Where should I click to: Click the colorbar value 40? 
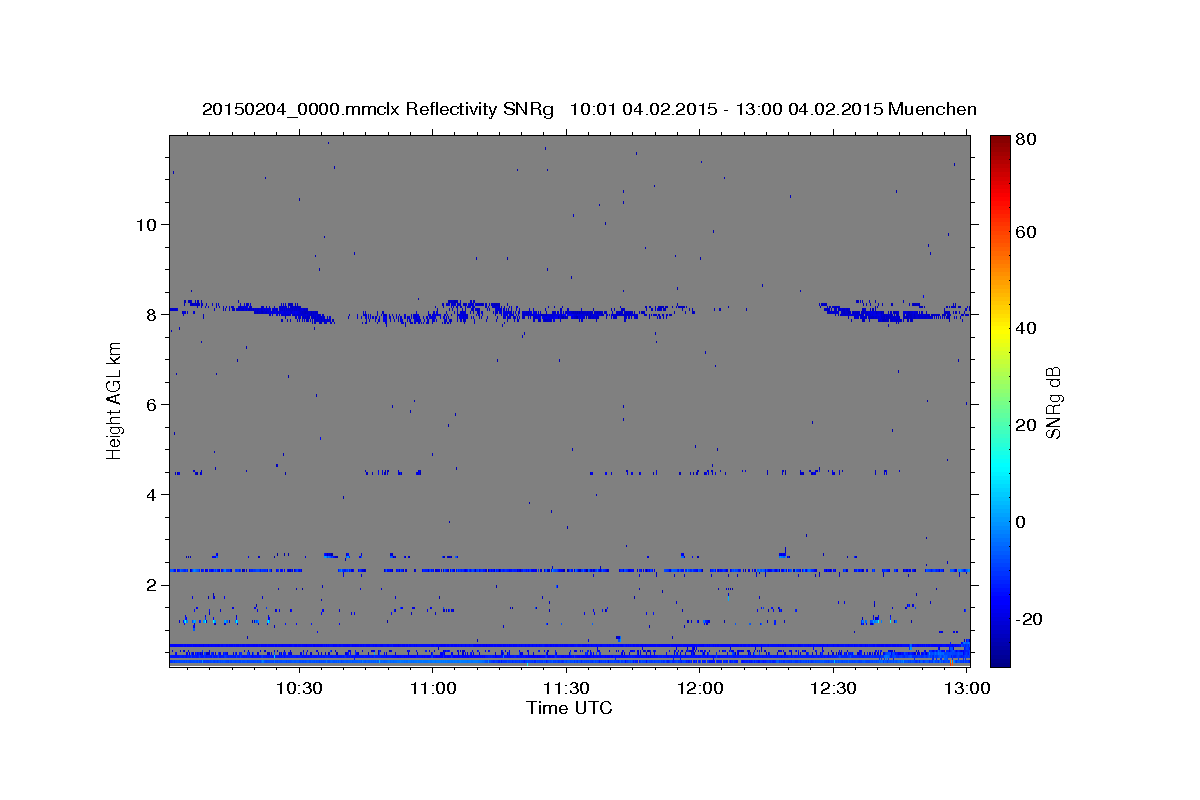[1028, 328]
